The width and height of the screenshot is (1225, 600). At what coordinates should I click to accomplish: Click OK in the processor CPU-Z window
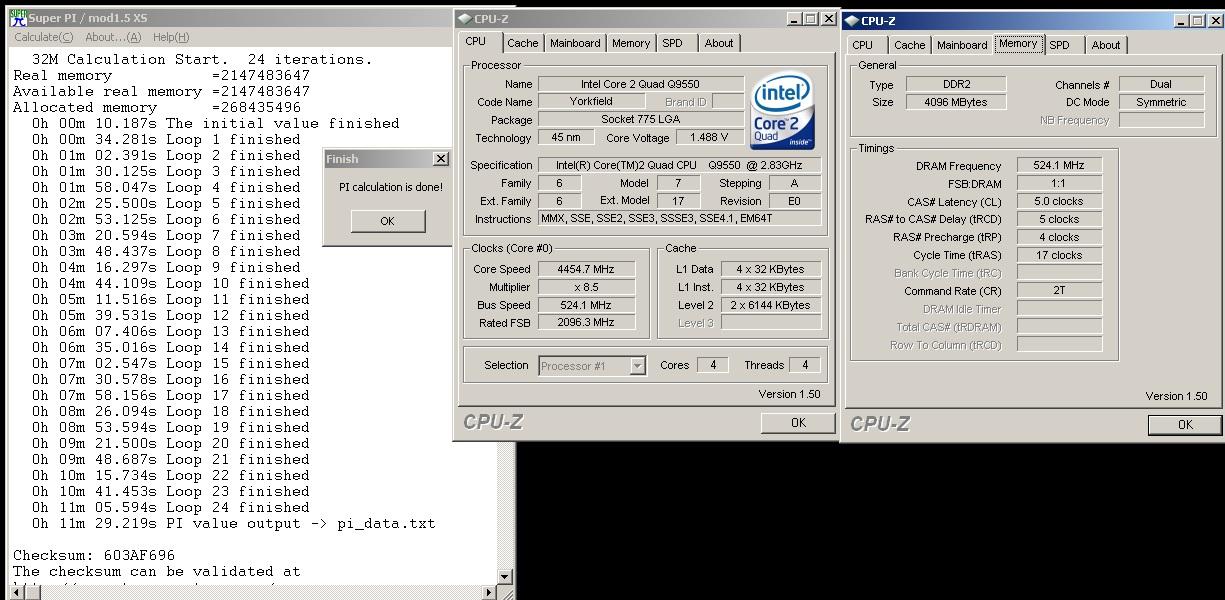pos(798,423)
